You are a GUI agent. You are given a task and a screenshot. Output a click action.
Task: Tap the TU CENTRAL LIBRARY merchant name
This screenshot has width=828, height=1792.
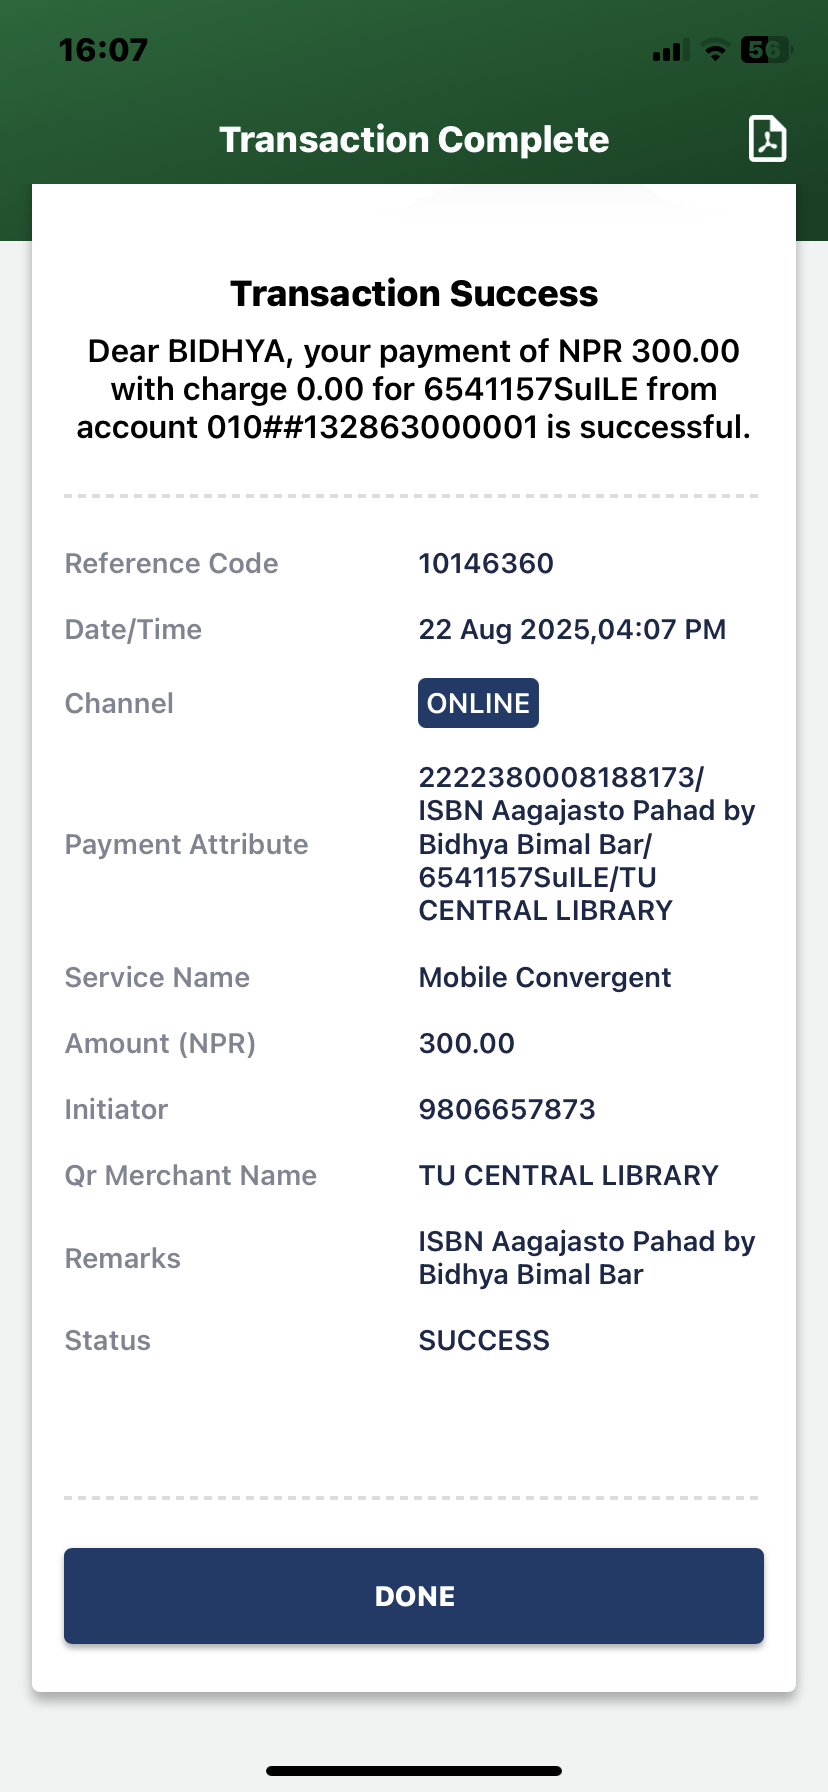[x=568, y=1175]
